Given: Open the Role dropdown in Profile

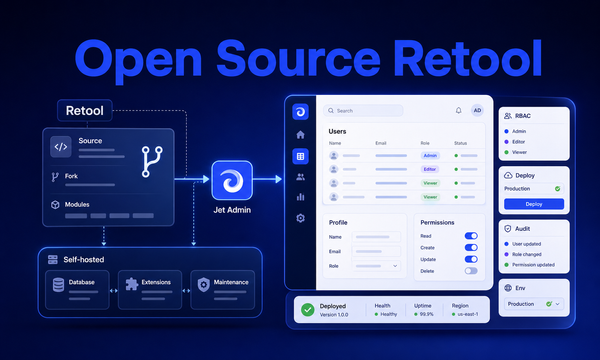Looking at the screenshot, I should [376, 266].
